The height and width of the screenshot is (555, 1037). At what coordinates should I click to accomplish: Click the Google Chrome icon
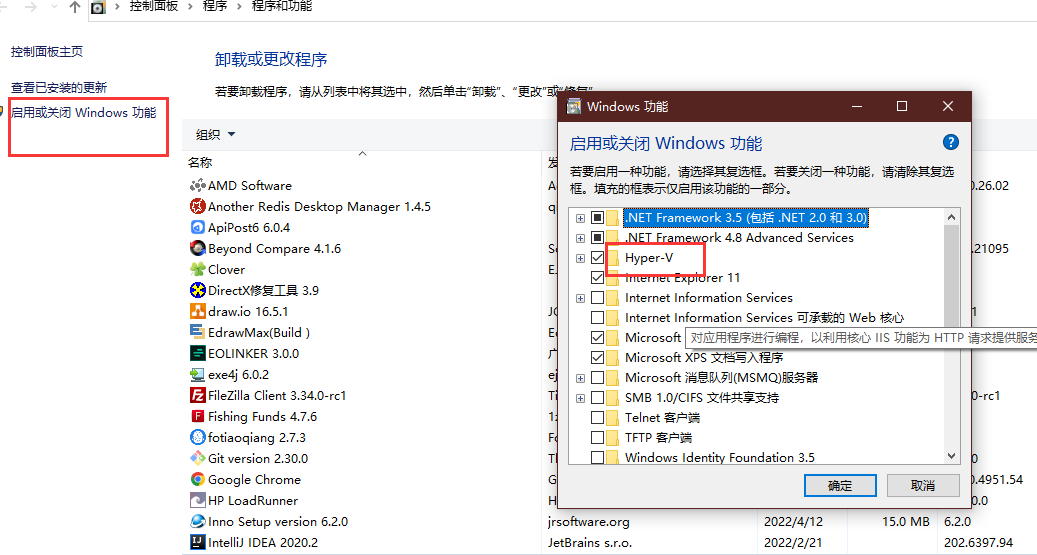[197, 479]
